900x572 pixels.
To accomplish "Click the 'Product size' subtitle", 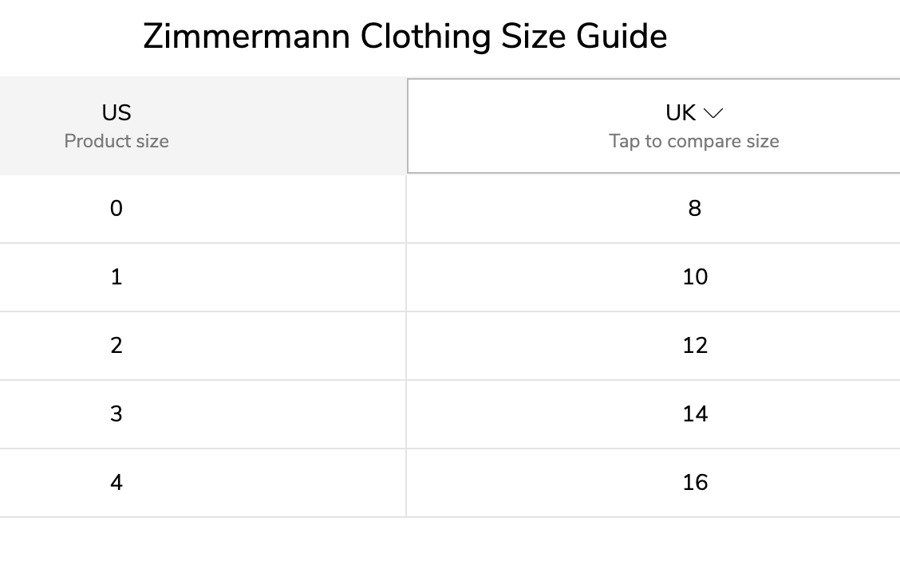I will [117, 141].
